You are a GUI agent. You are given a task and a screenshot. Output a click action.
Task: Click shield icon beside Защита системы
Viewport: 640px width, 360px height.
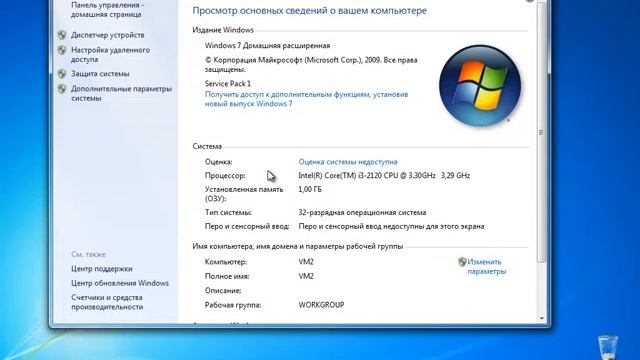pos(62,74)
